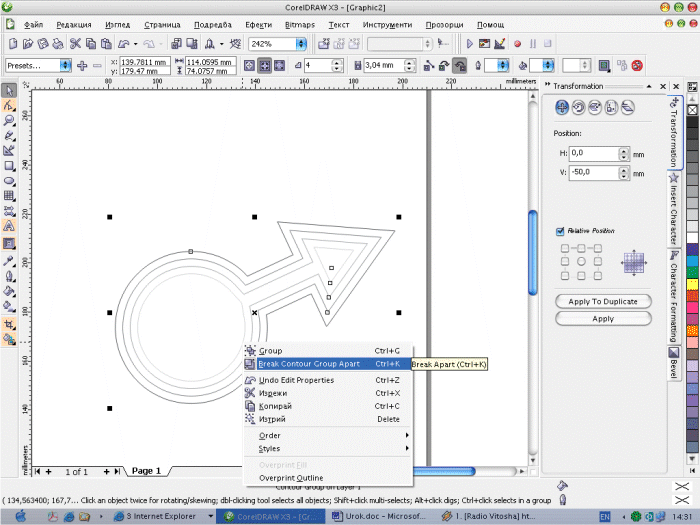Open the Ефекти menu
This screenshot has width=700, height=525.
click(258, 25)
